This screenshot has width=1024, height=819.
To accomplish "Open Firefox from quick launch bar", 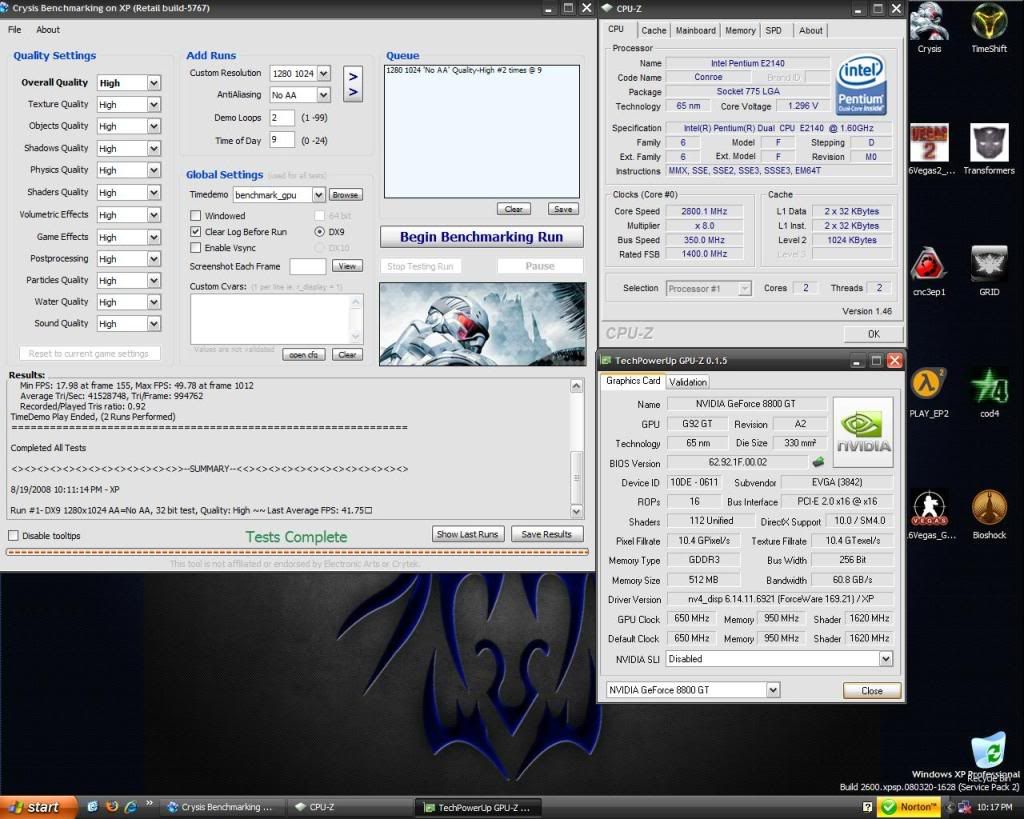I will 112,807.
